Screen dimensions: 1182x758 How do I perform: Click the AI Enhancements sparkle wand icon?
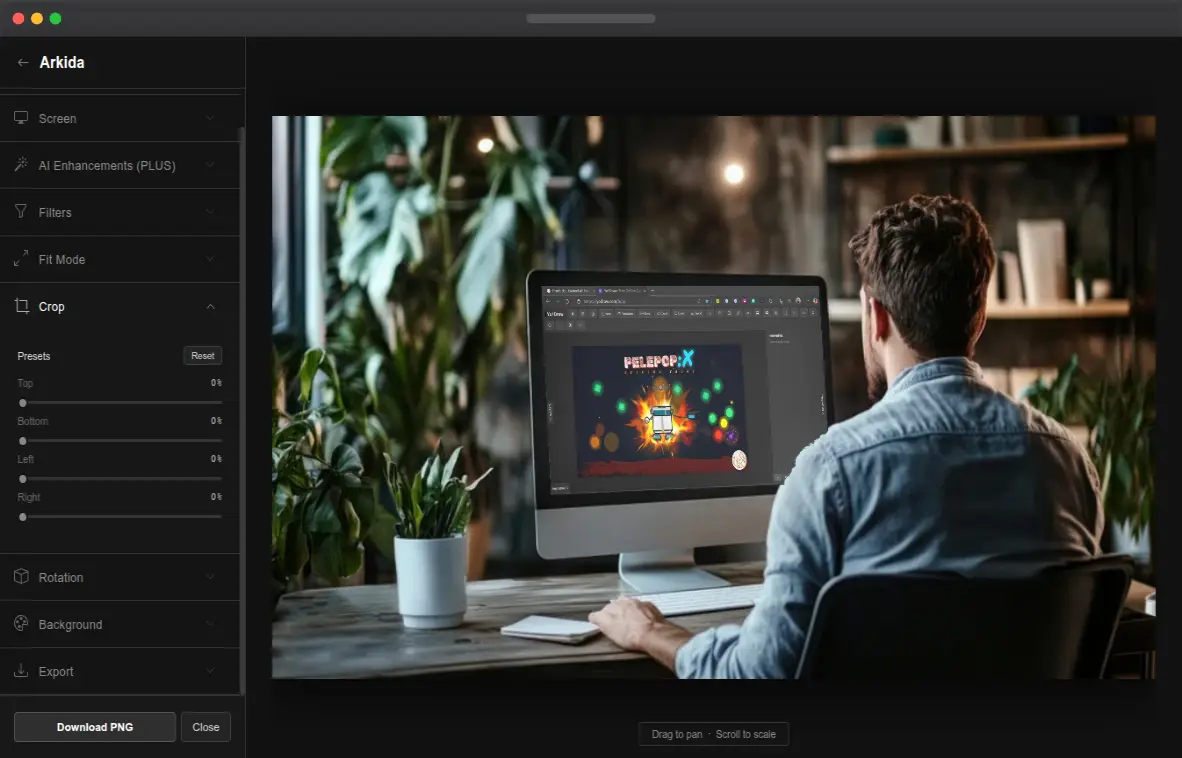(21, 164)
